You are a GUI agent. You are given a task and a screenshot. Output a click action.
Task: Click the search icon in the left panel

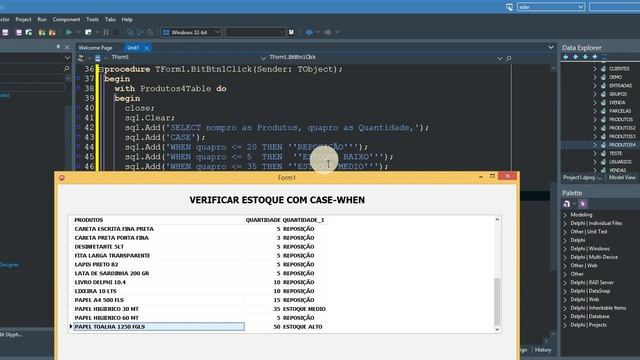[x=67, y=69]
